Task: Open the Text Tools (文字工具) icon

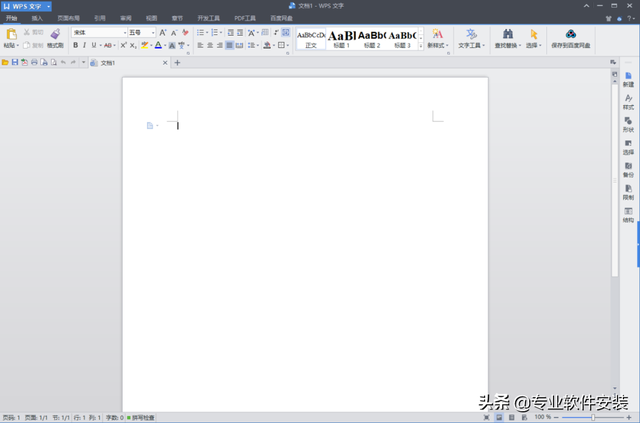Action: pos(469,34)
